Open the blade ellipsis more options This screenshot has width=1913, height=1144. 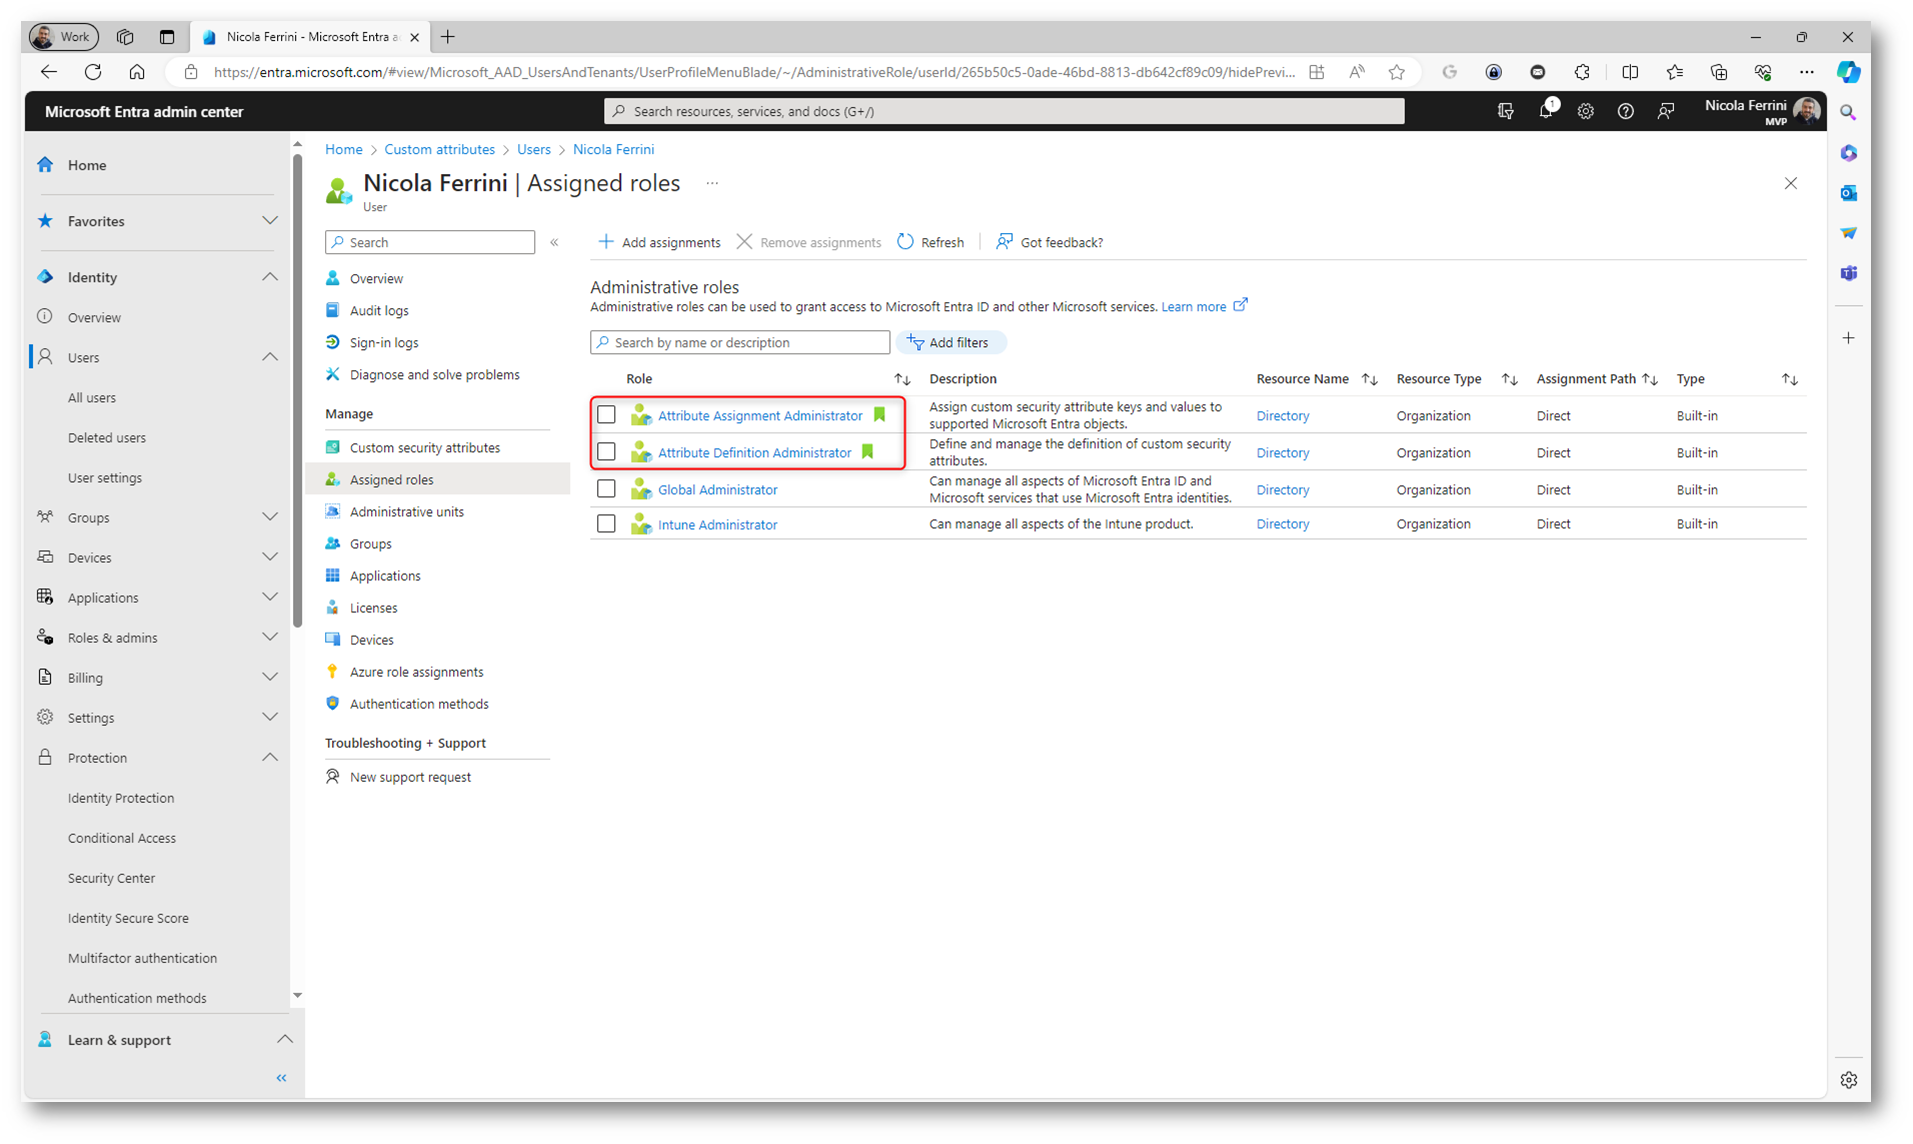712,183
